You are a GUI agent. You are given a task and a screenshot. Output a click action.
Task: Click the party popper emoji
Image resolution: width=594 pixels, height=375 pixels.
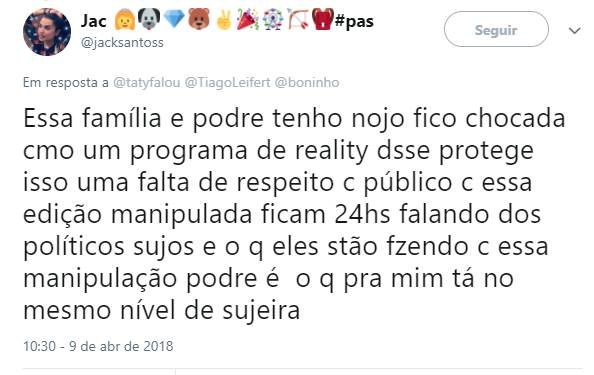click(247, 20)
